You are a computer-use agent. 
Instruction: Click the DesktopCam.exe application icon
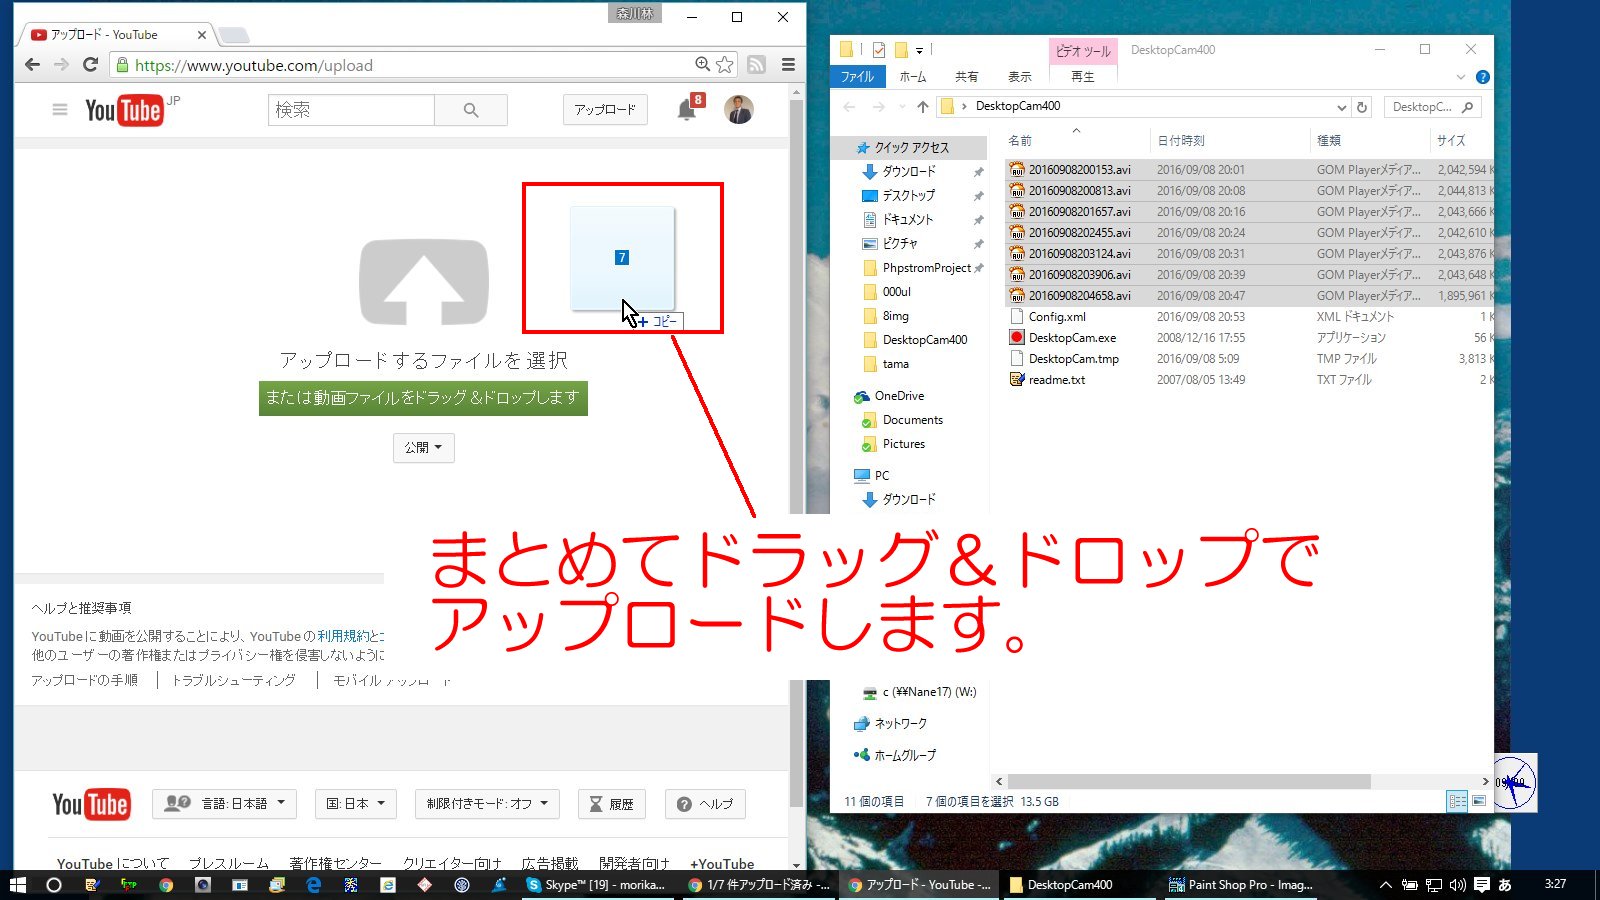pyautogui.click(x=1017, y=338)
